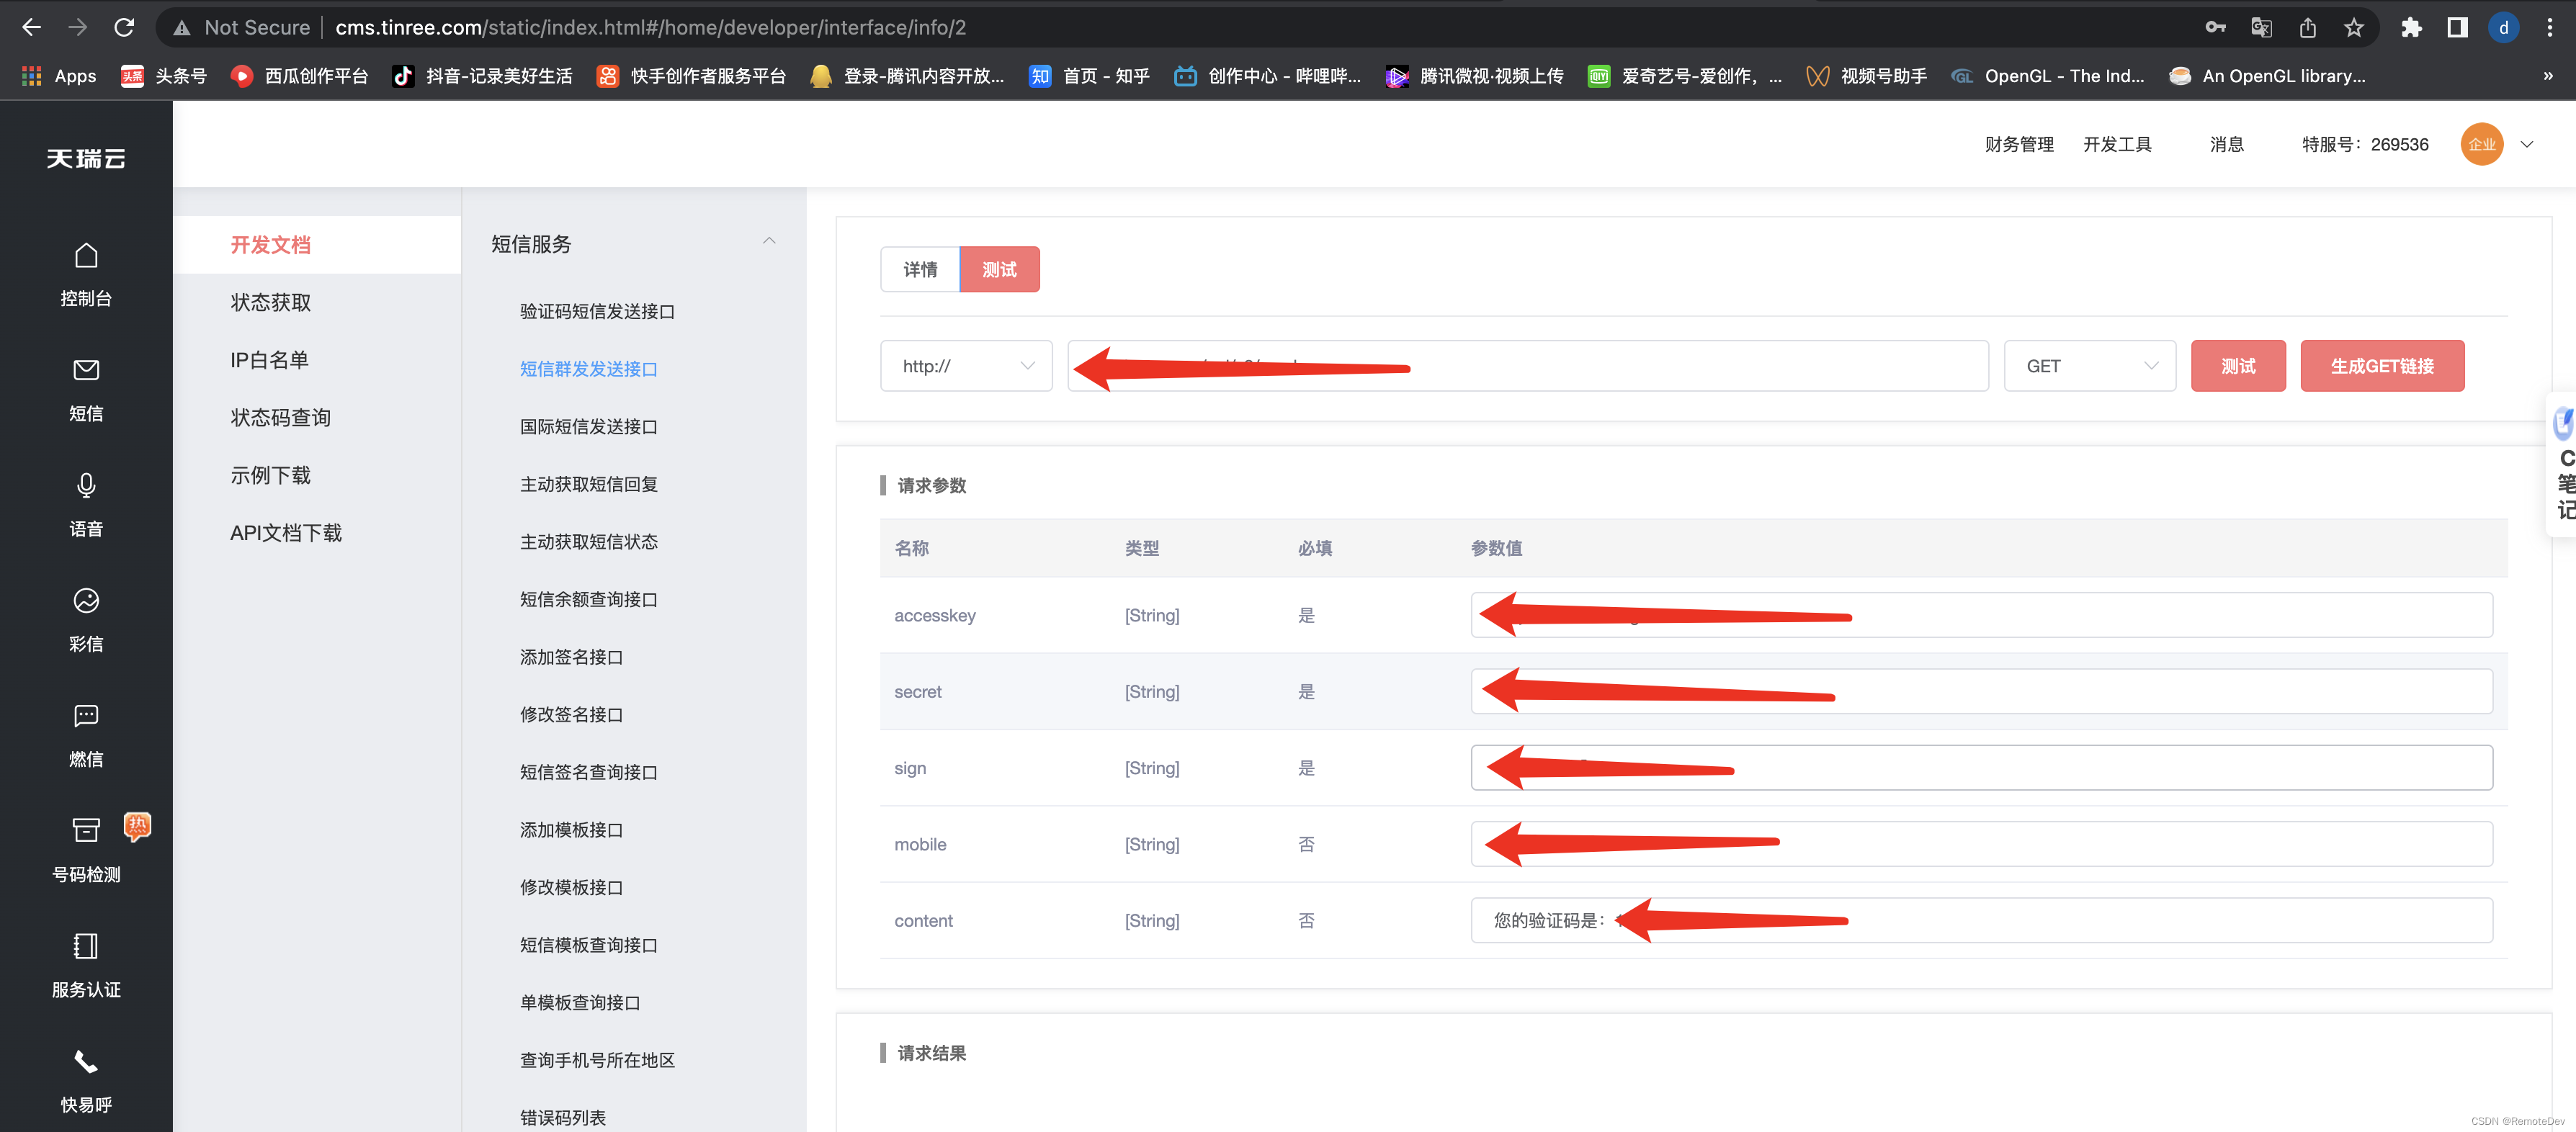Open the Chrome profile avatar d
Screen dimensions: 2576x1132
2504,28
